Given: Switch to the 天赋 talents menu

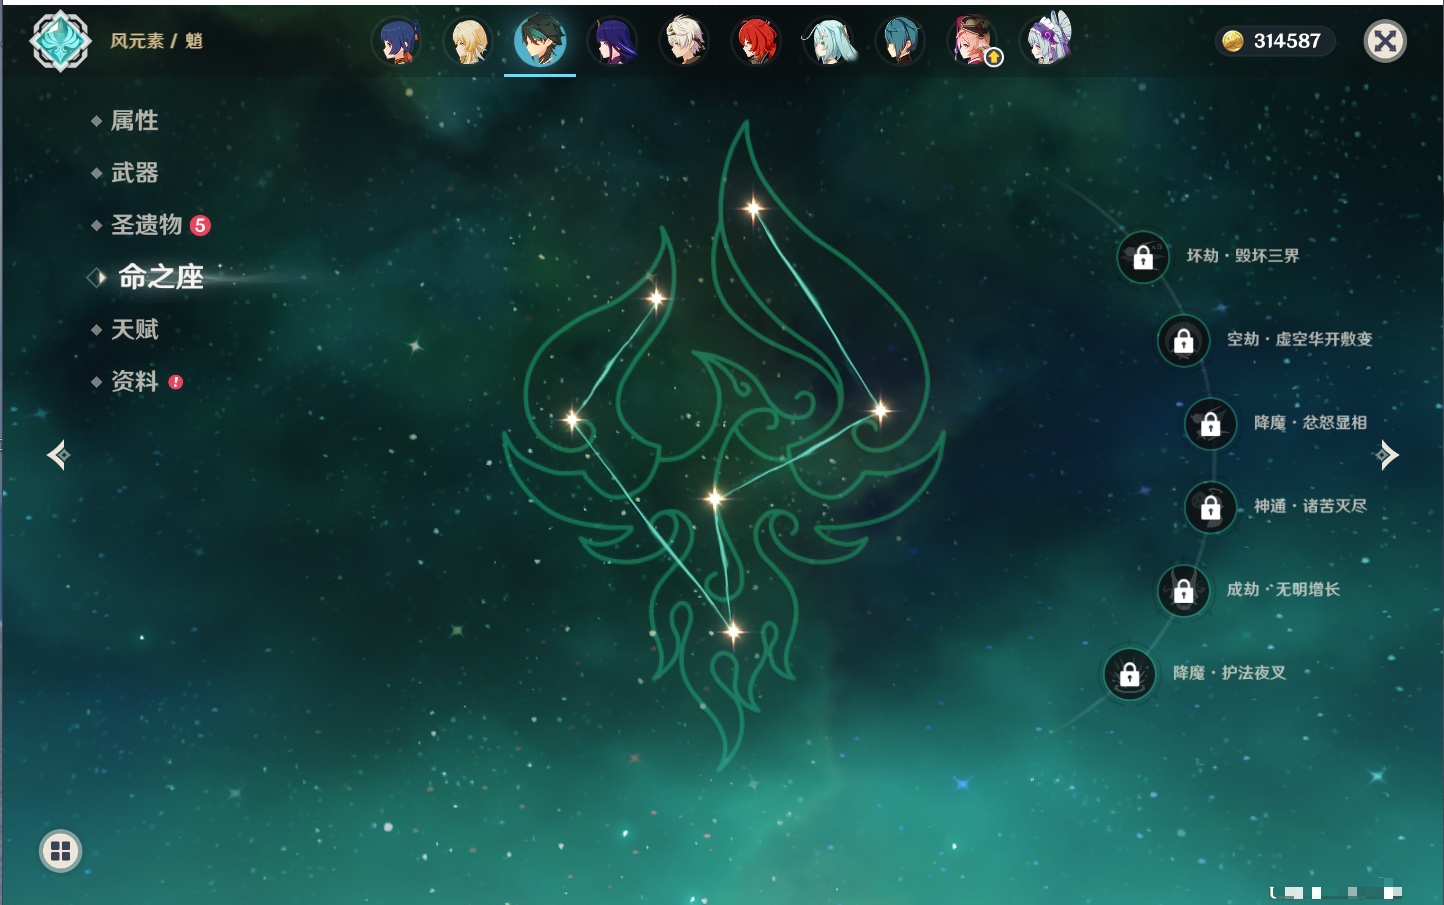Looking at the screenshot, I should (134, 329).
